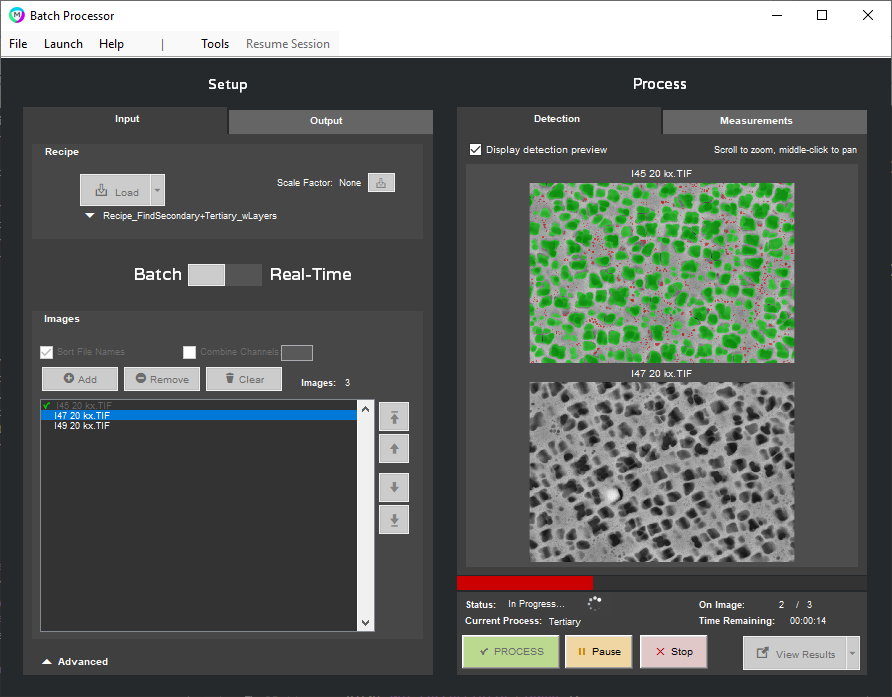
Task: Click the Pause processing button
Action: click(x=598, y=651)
